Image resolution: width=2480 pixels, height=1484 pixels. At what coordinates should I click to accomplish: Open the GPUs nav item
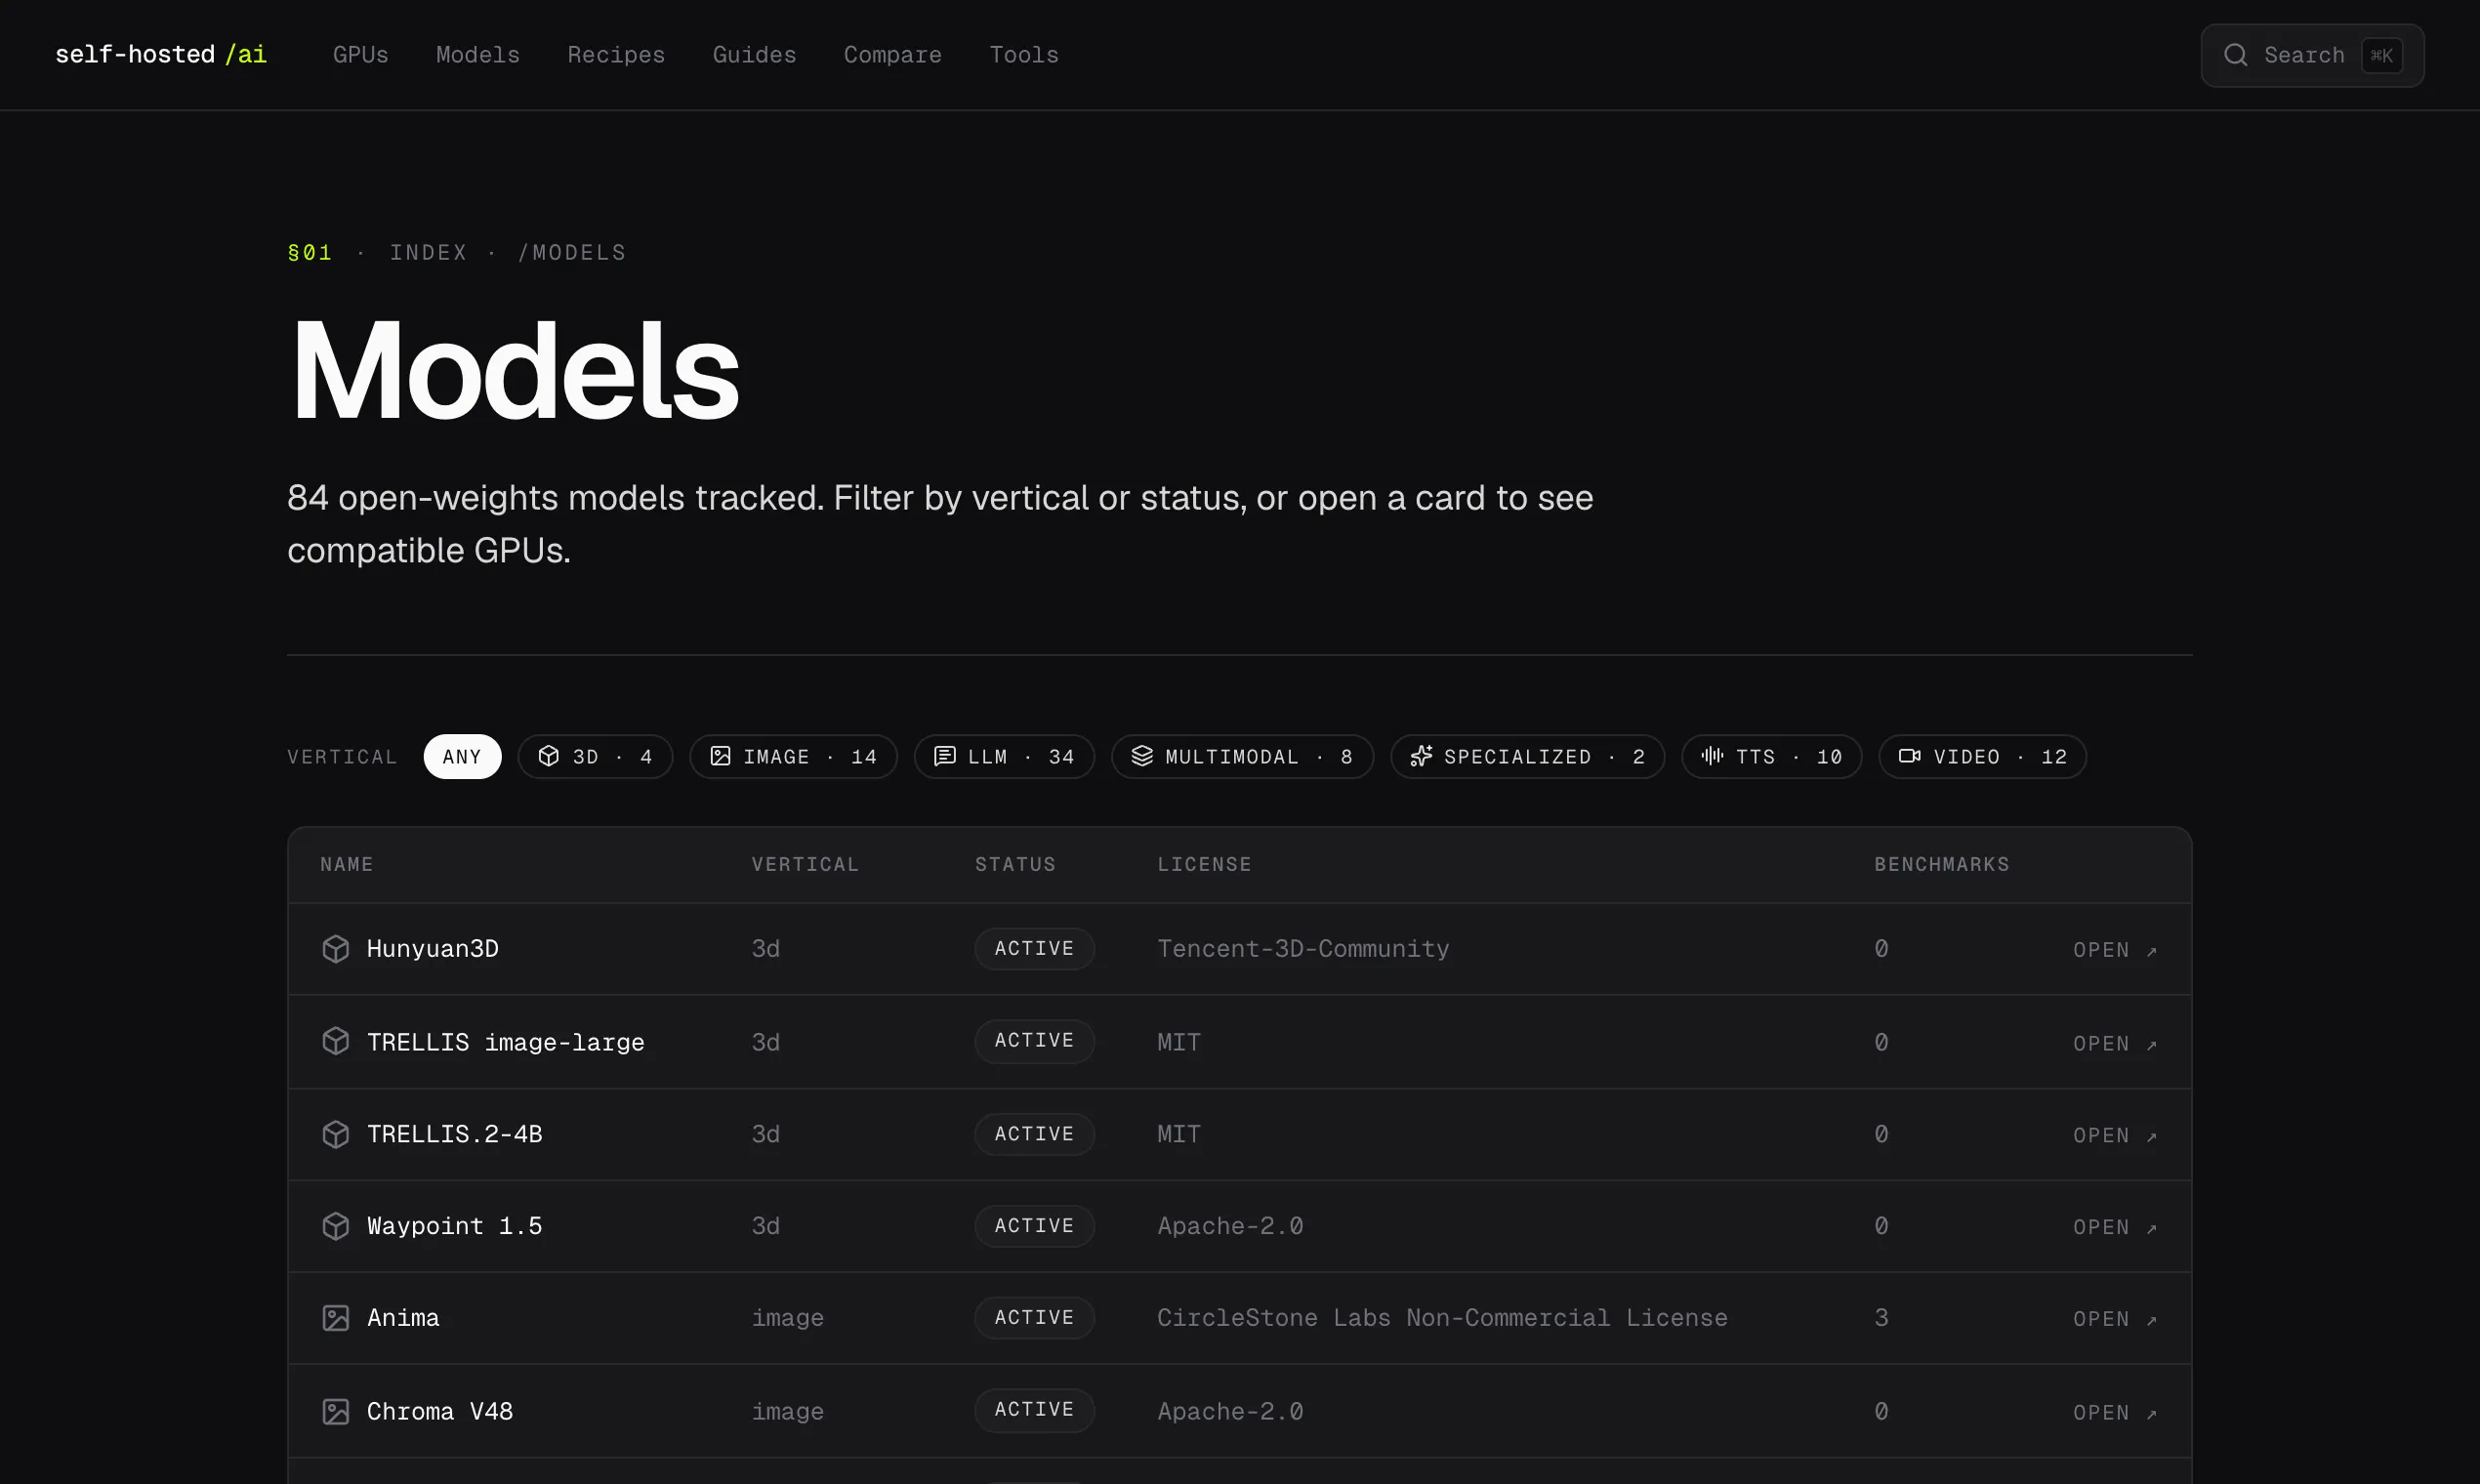(360, 55)
